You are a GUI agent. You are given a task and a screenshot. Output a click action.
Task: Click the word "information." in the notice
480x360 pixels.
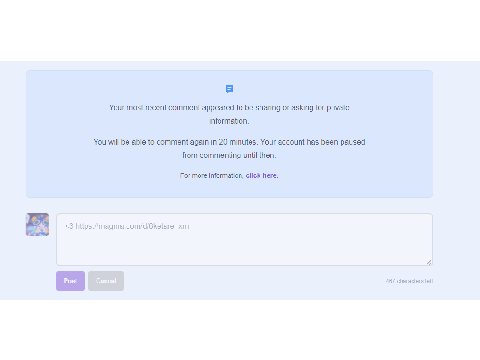click(229, 121)
